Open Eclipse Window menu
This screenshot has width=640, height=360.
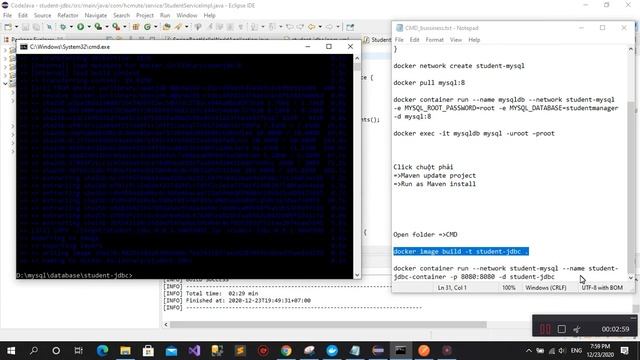coord(187,15)
